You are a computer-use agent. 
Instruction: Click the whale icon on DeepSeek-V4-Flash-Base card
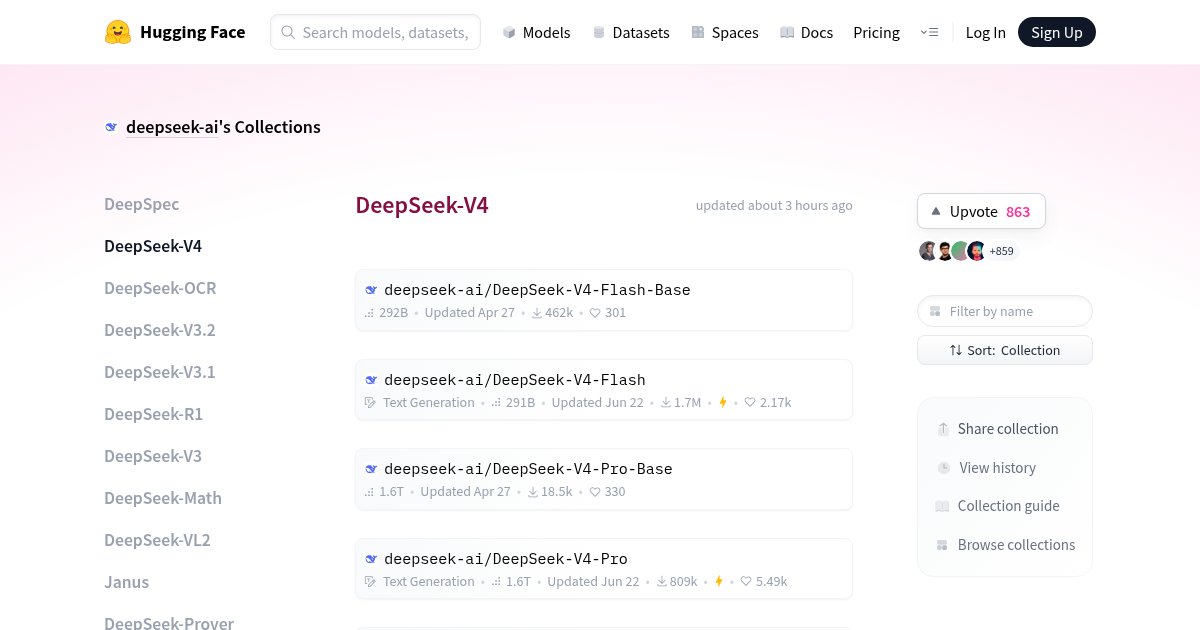click(371, 290)
